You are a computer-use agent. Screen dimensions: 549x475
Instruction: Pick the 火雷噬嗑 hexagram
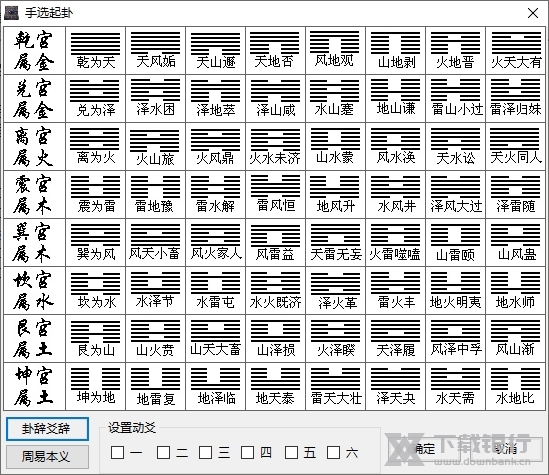pos(395,243)
